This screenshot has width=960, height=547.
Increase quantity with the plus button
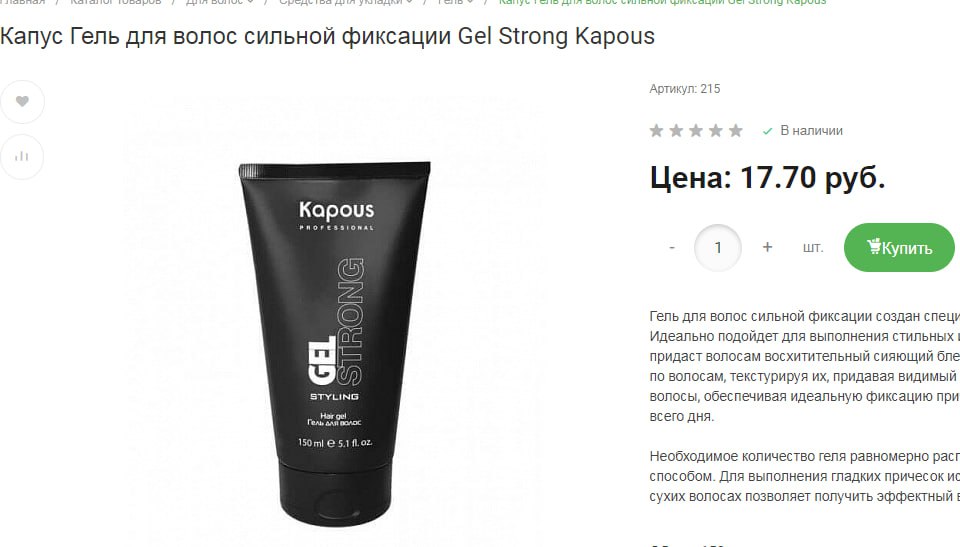point(767,247)
